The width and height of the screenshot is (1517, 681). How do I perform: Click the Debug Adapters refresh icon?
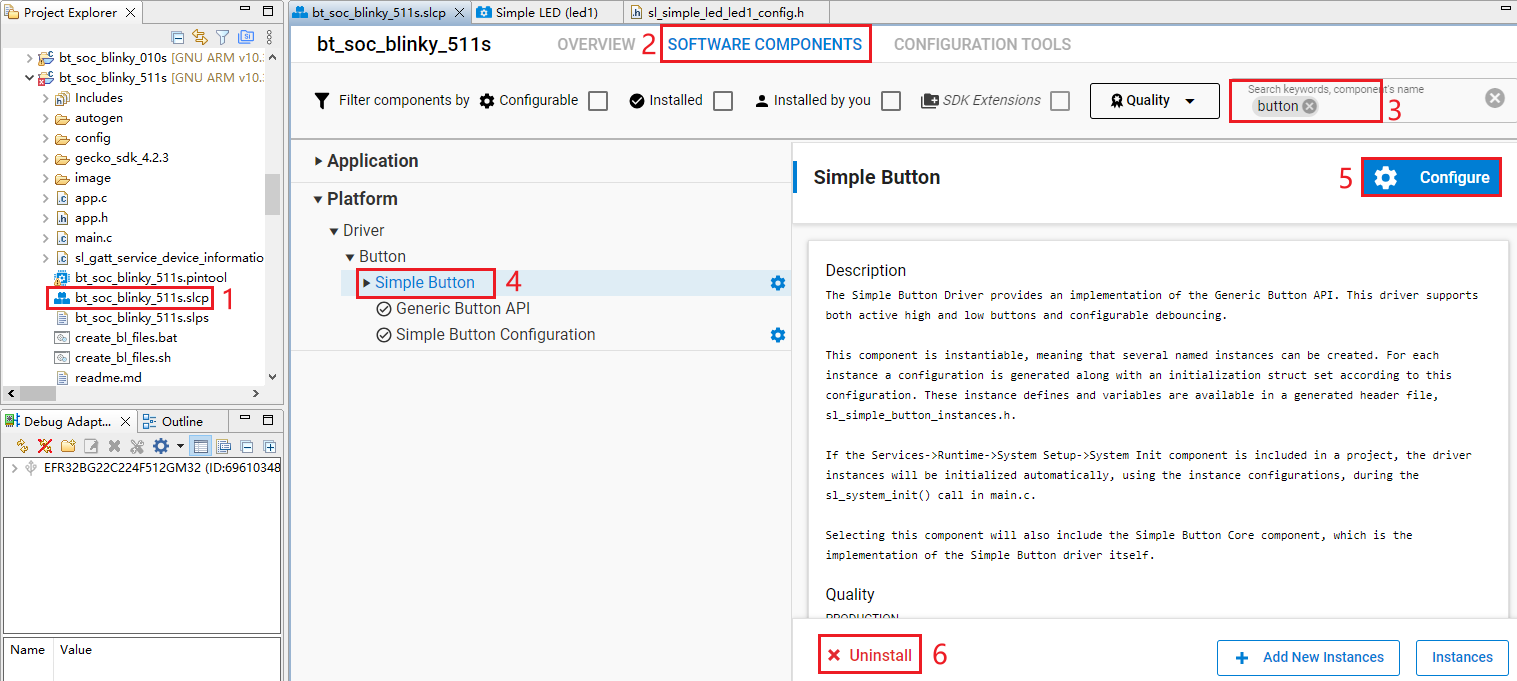click(x=22, y=446)
